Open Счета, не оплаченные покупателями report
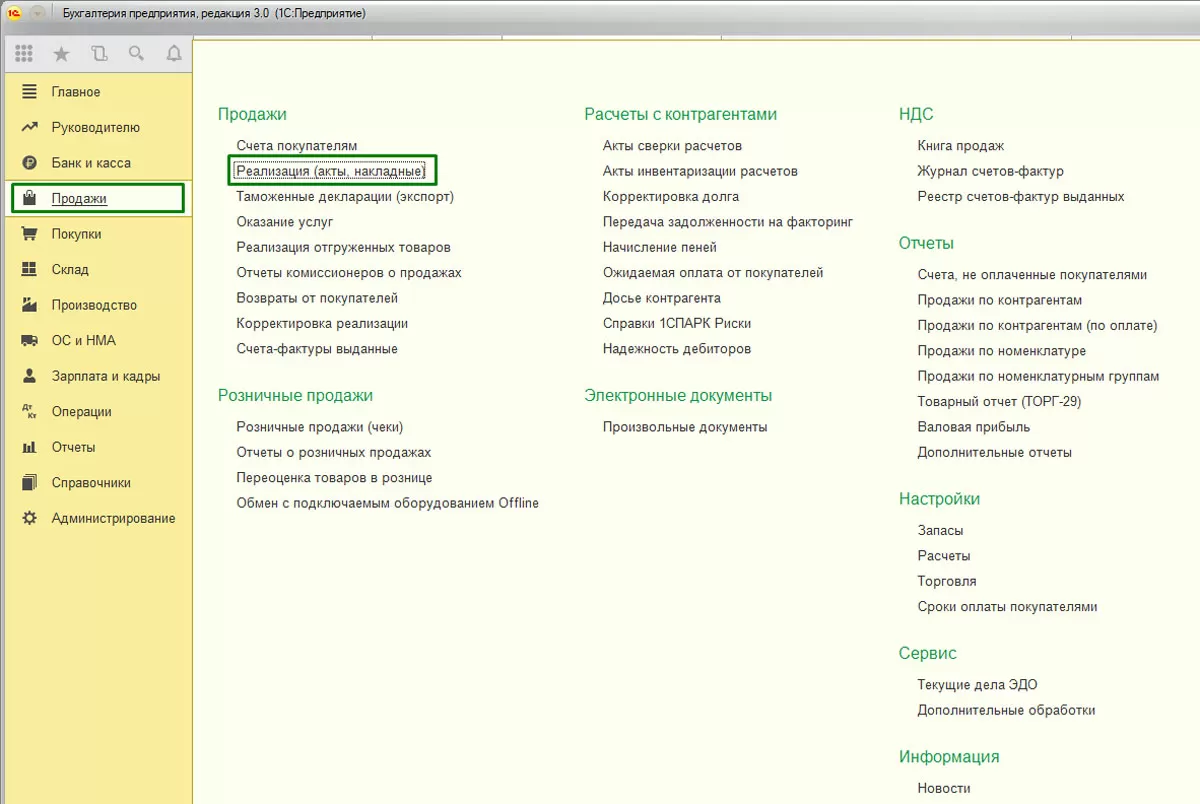The height and width of the screenshot is (804, 1200). (1032, 275)
